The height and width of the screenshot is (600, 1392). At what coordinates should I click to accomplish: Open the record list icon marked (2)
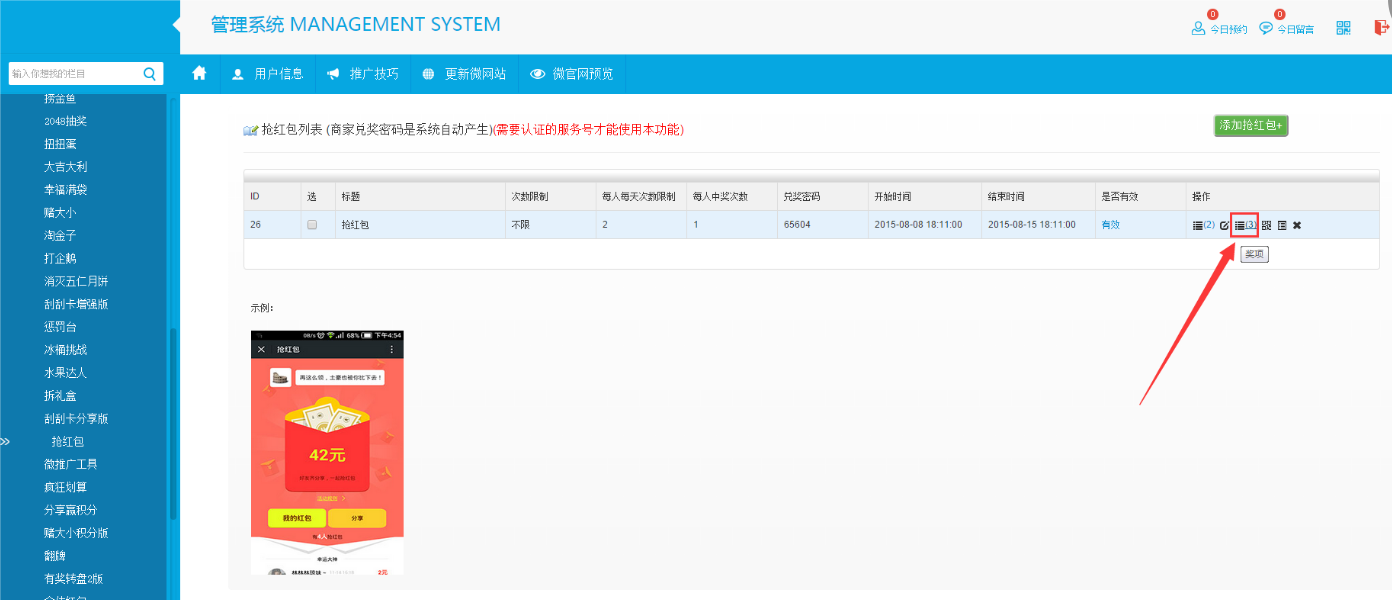pos(1203,225)
